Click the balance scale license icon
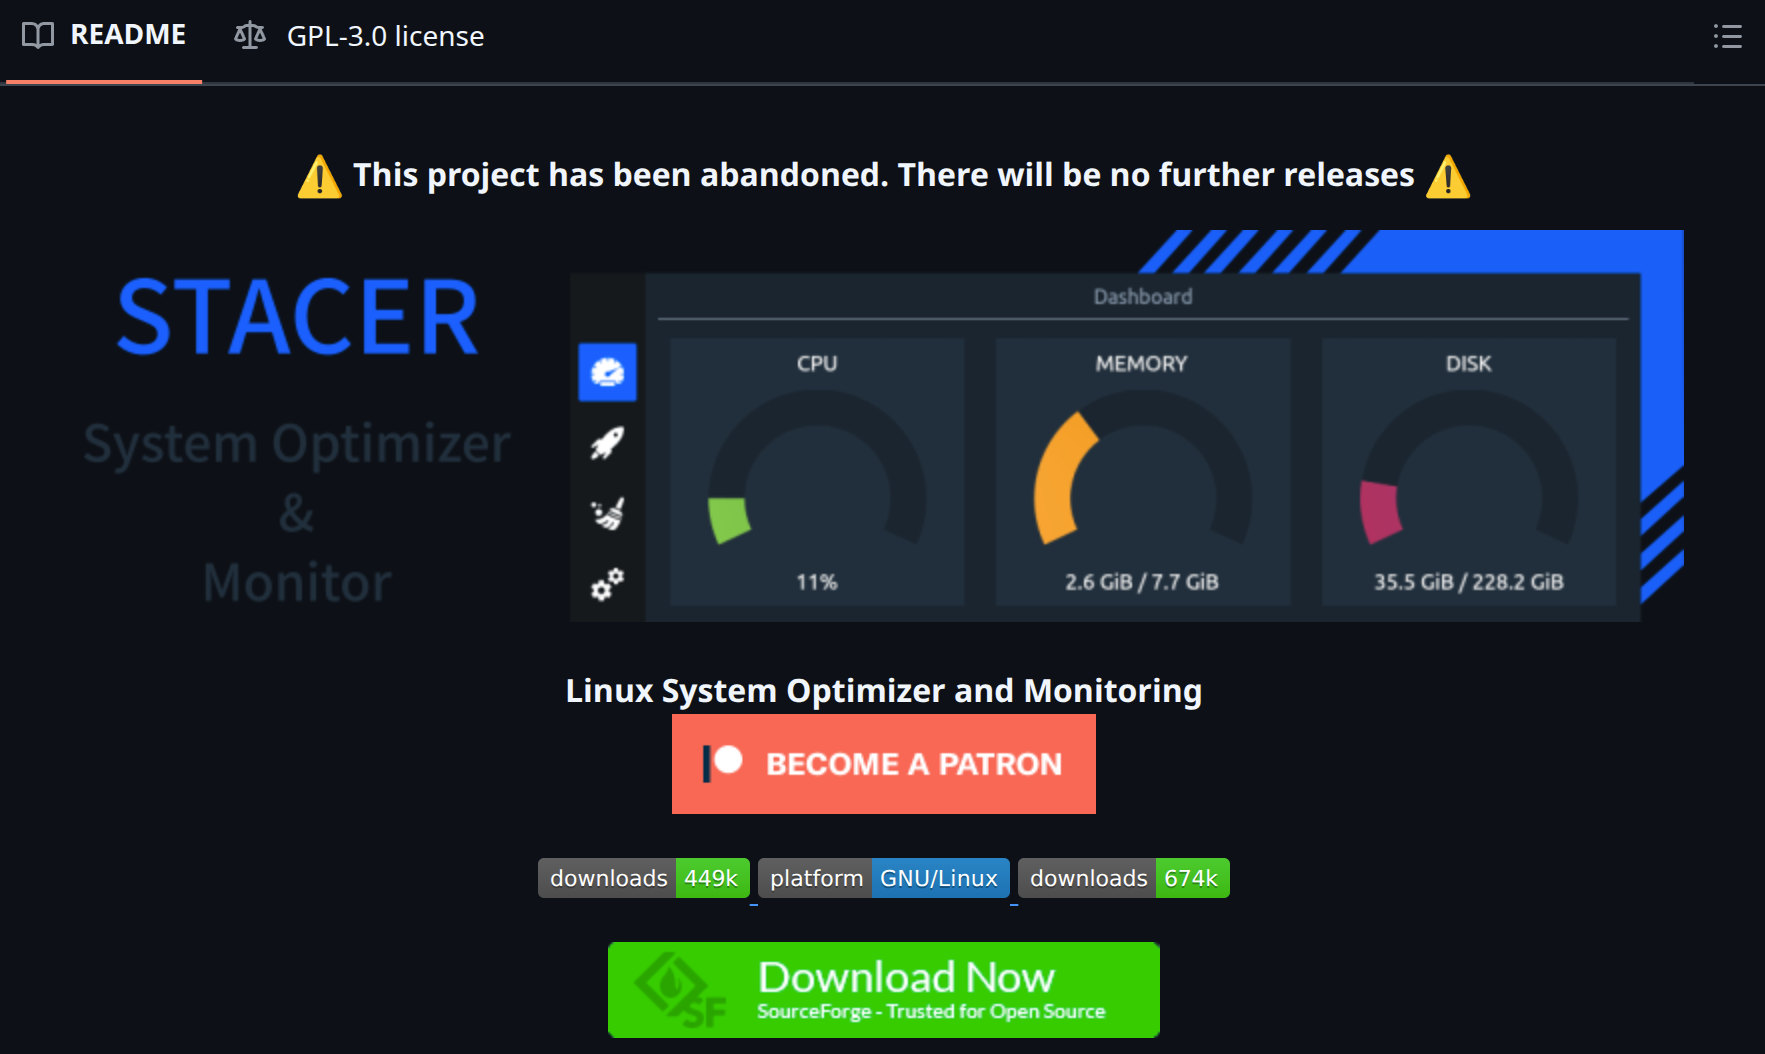 coord(249,36)
